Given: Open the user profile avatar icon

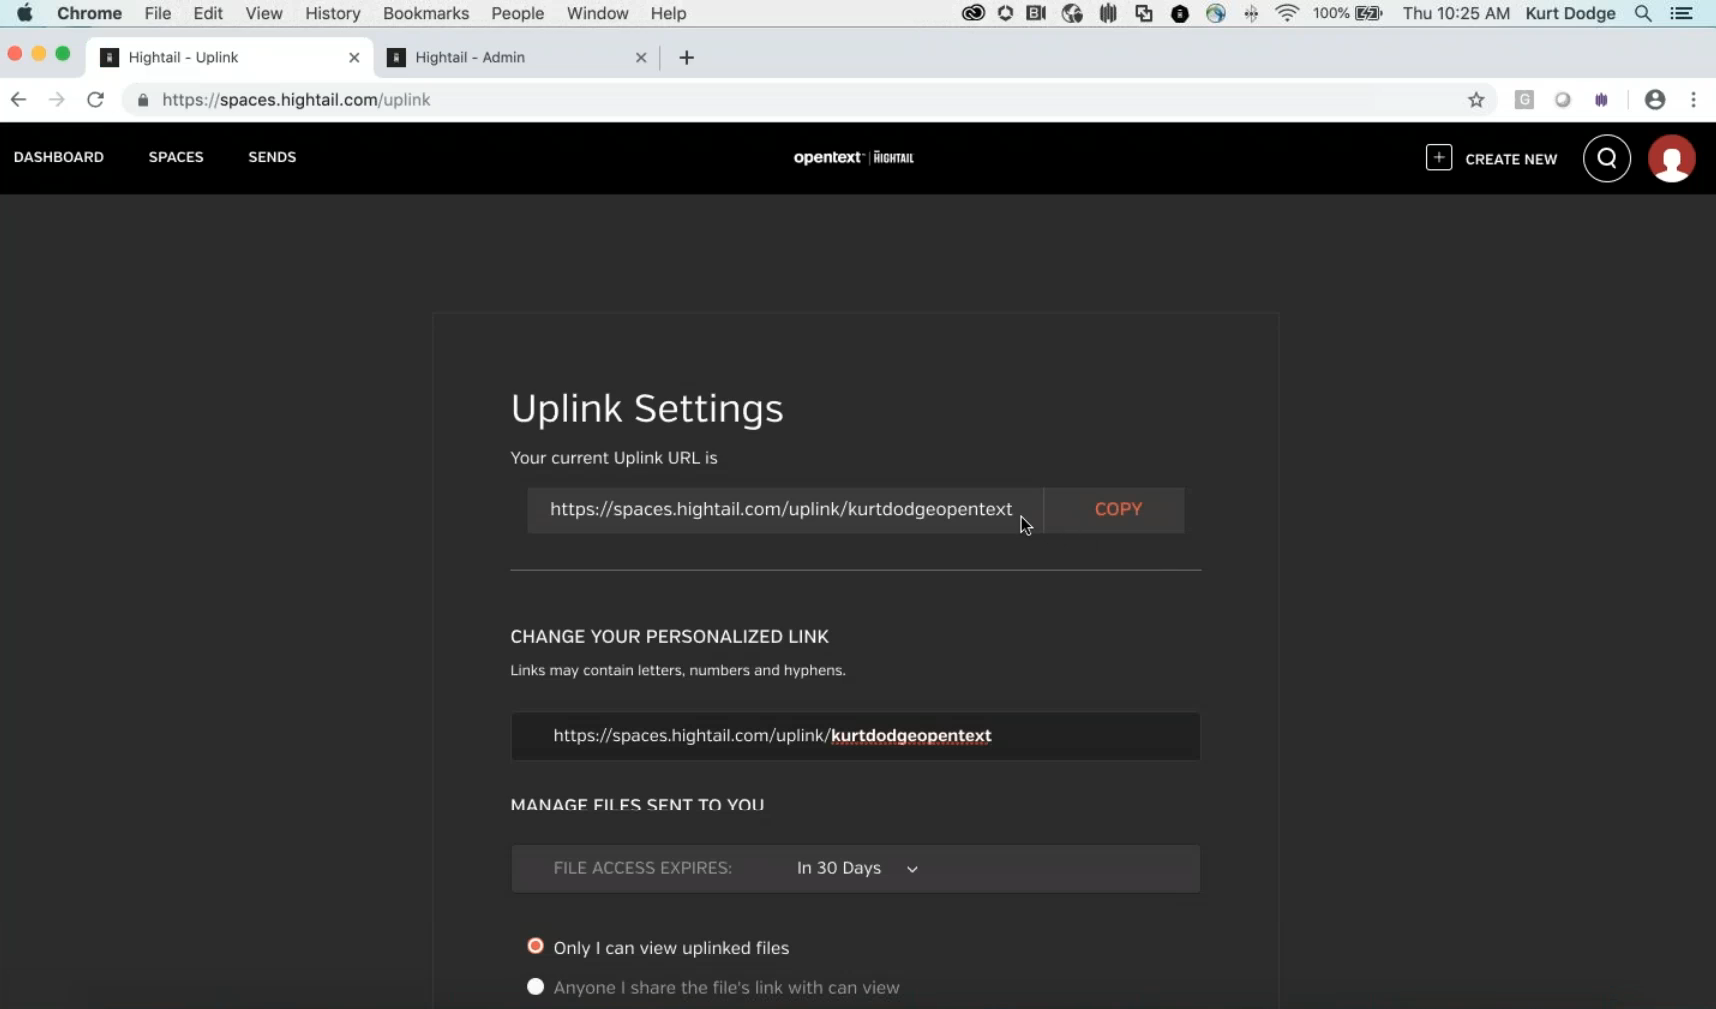Looking at the screenshot, I should pos(1672,158).
